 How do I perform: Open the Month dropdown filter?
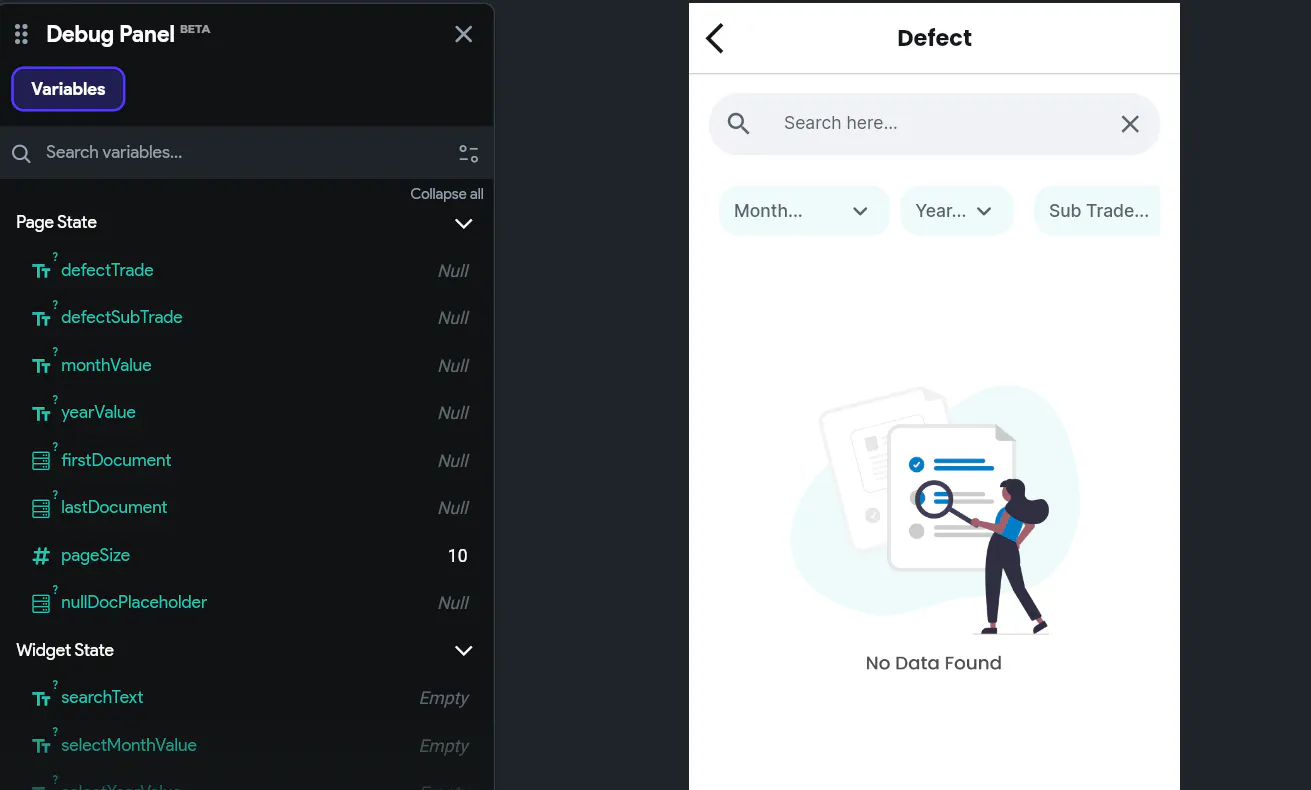(804, 211)
